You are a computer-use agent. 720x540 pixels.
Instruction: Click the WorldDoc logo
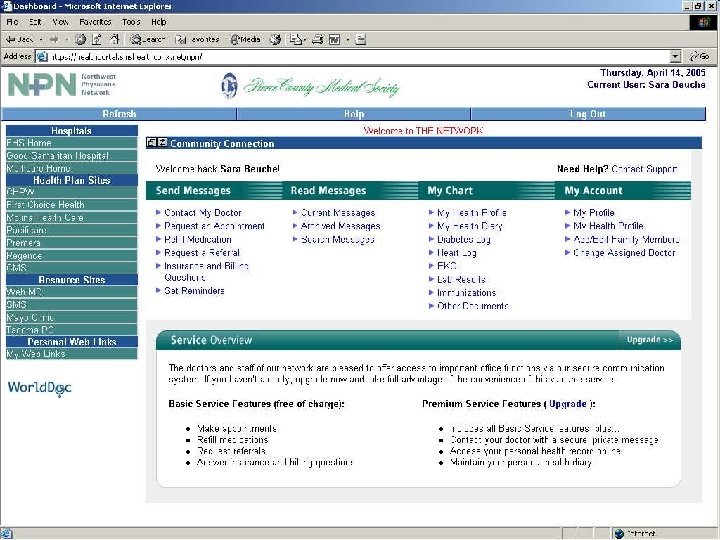click(39, 388)
